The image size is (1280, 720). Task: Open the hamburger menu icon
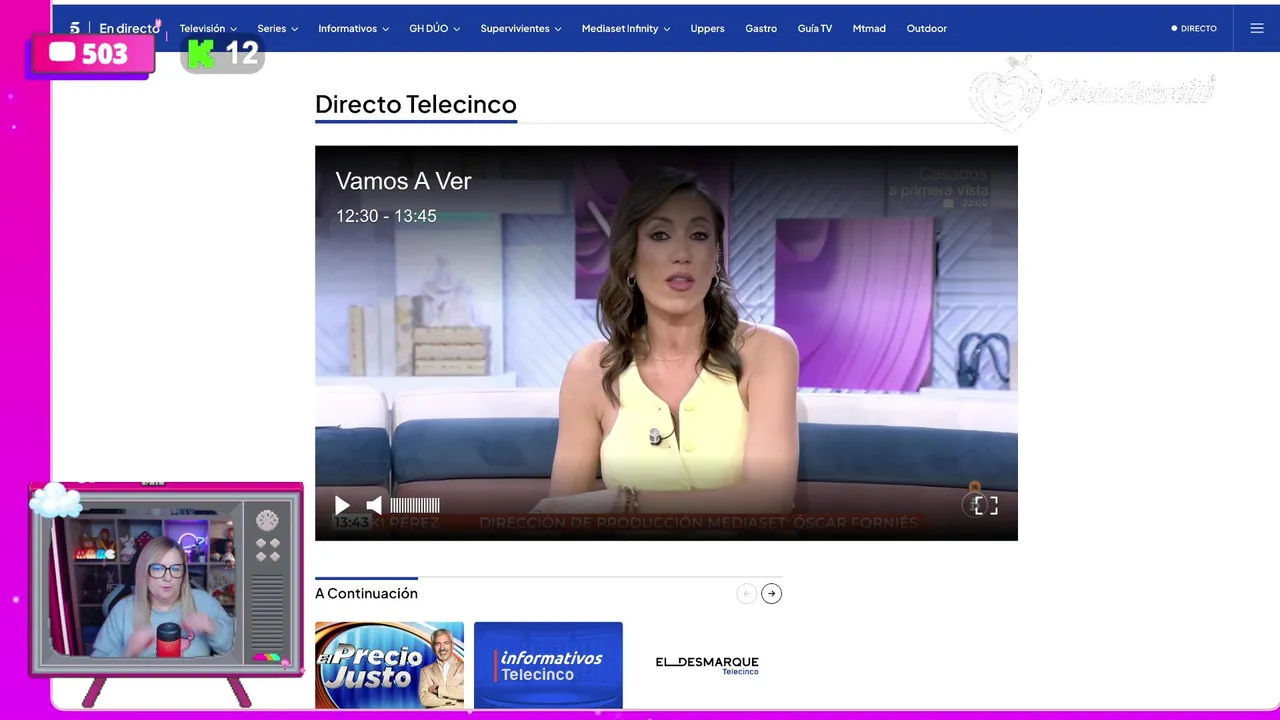pos(1257,28)
